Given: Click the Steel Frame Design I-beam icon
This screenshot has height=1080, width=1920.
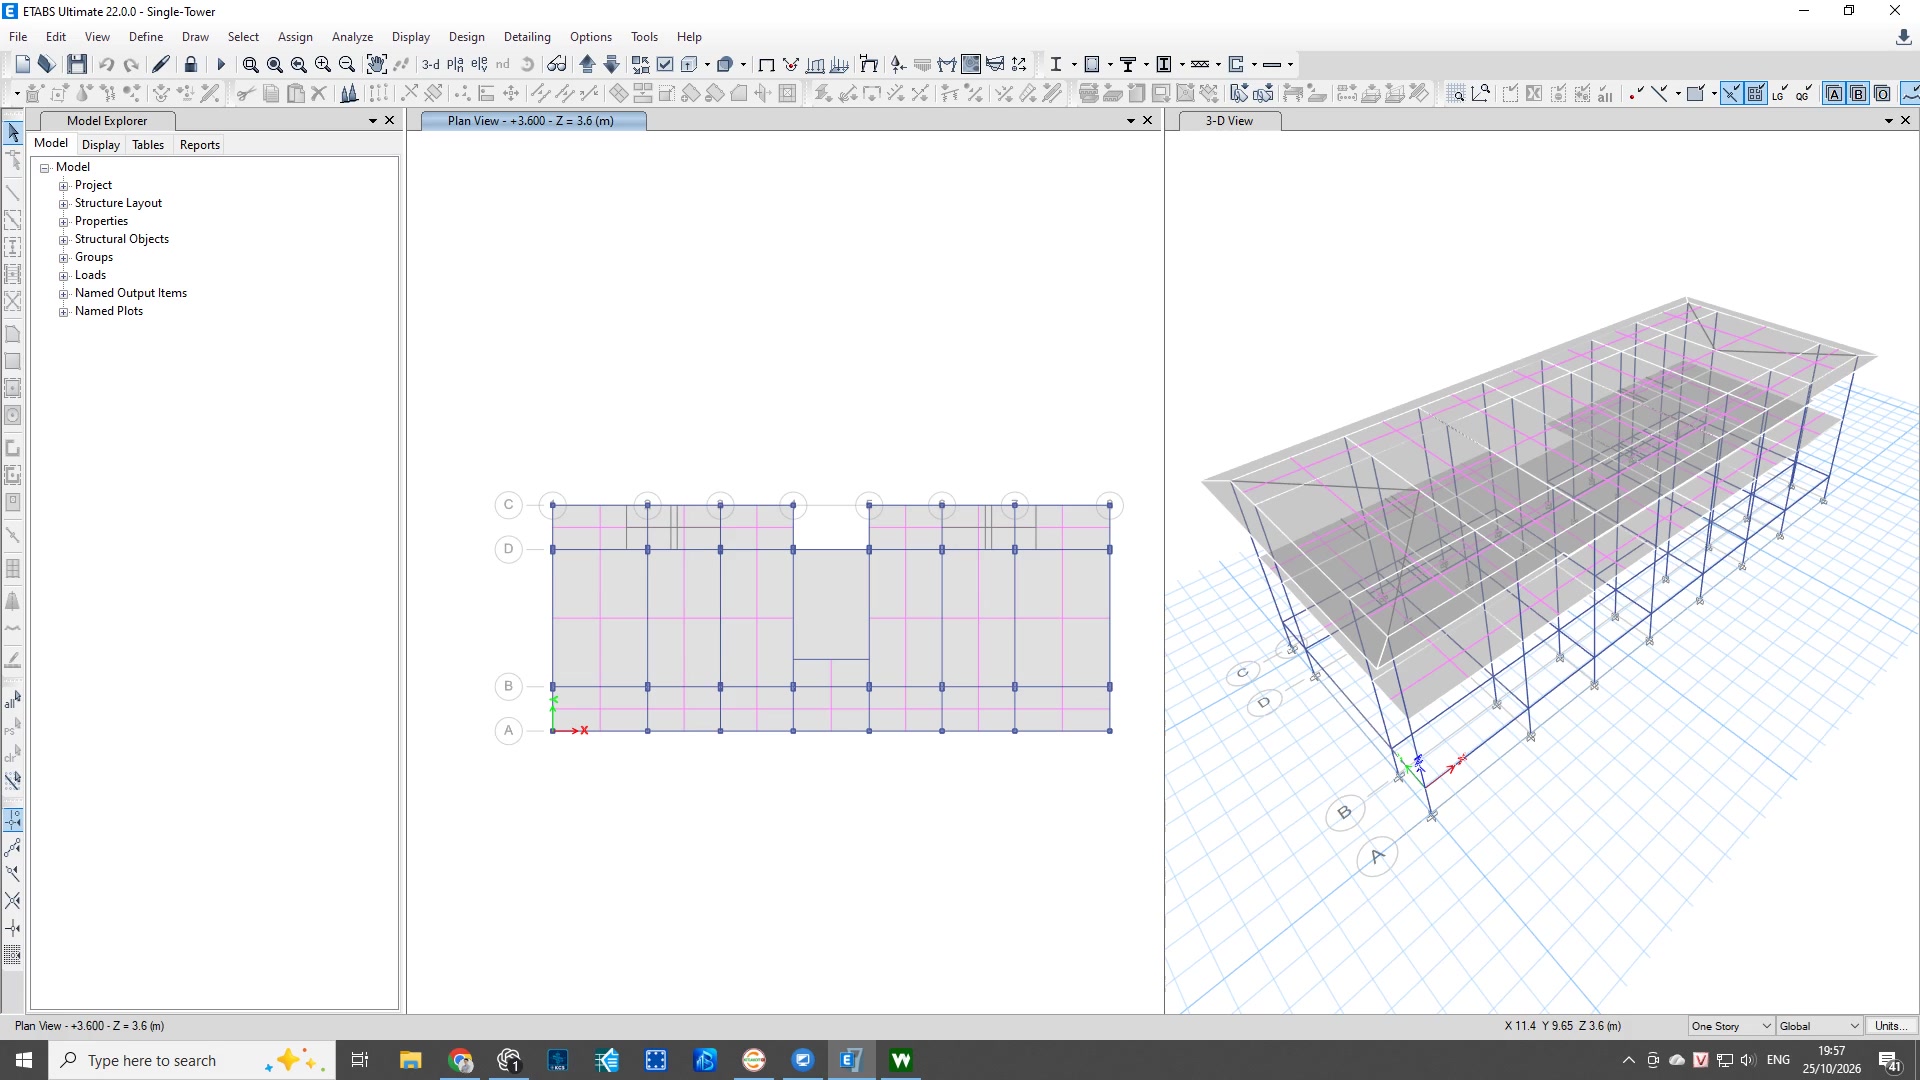Looking at the screenshot, I should [x=1055, y=64].
